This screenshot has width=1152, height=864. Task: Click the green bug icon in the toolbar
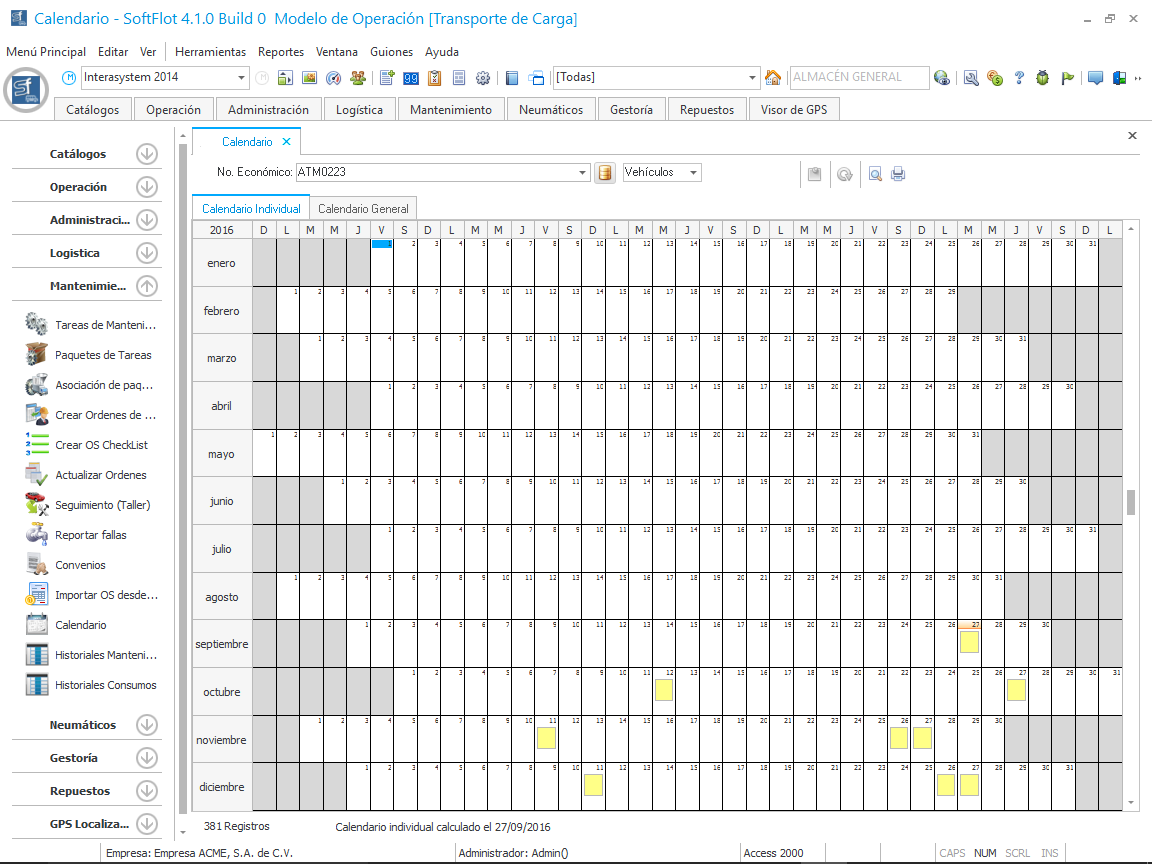[x=1042, y=78]
